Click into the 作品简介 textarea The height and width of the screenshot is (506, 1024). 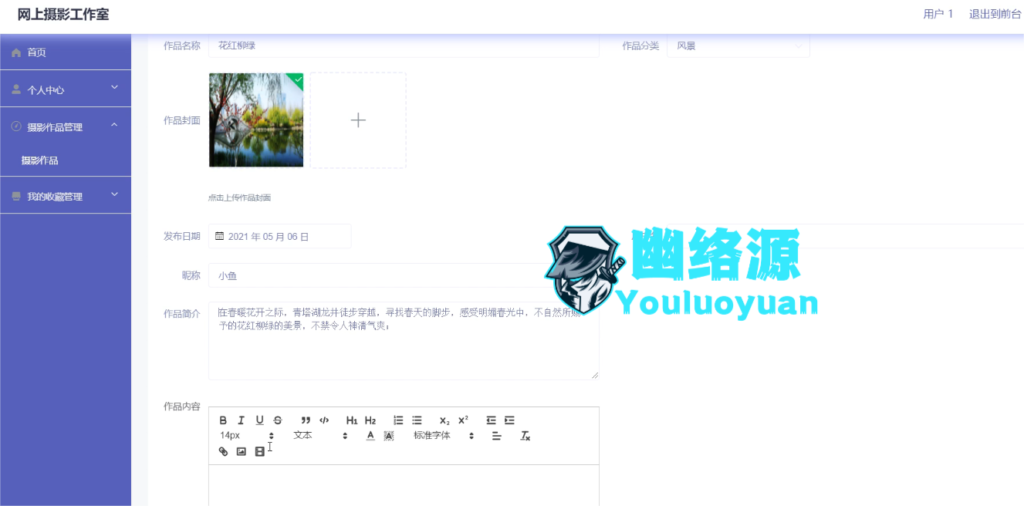pyautogui.click(x=404, y=340)
